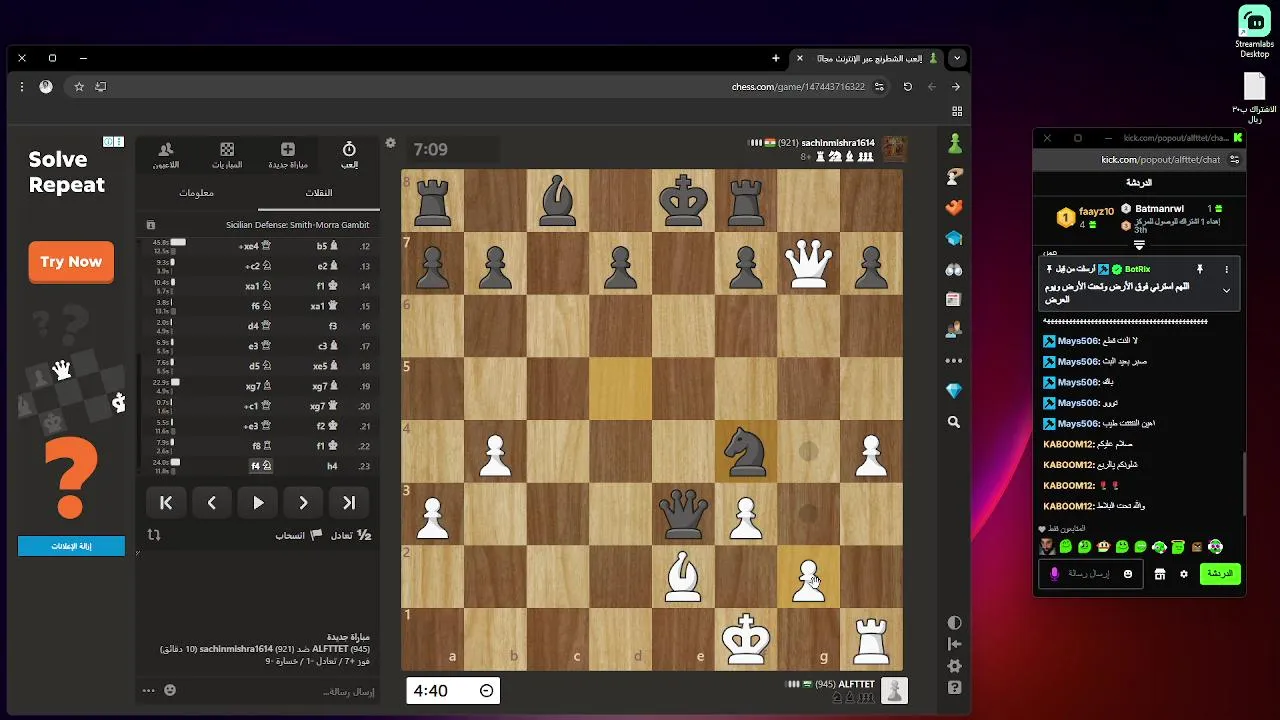Jump to last move button
The width and height of the screenshot is (1280, 720).
(349, 503)
